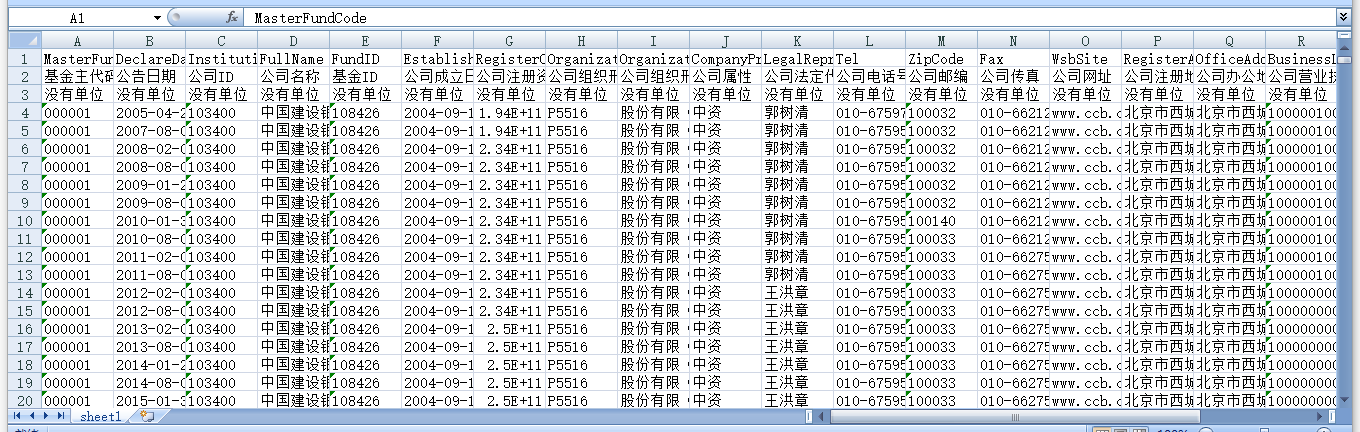The image size is (1360, 432).
Task: Click the 公司传真 cell in row 2
Action: [1013, 77]
